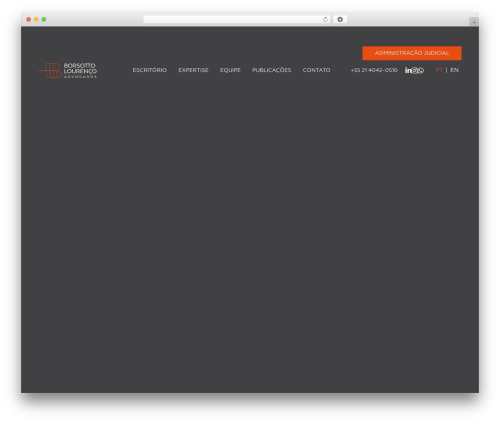
Task: Maximize the browser with green button
Action: click(x=44, y=20)
